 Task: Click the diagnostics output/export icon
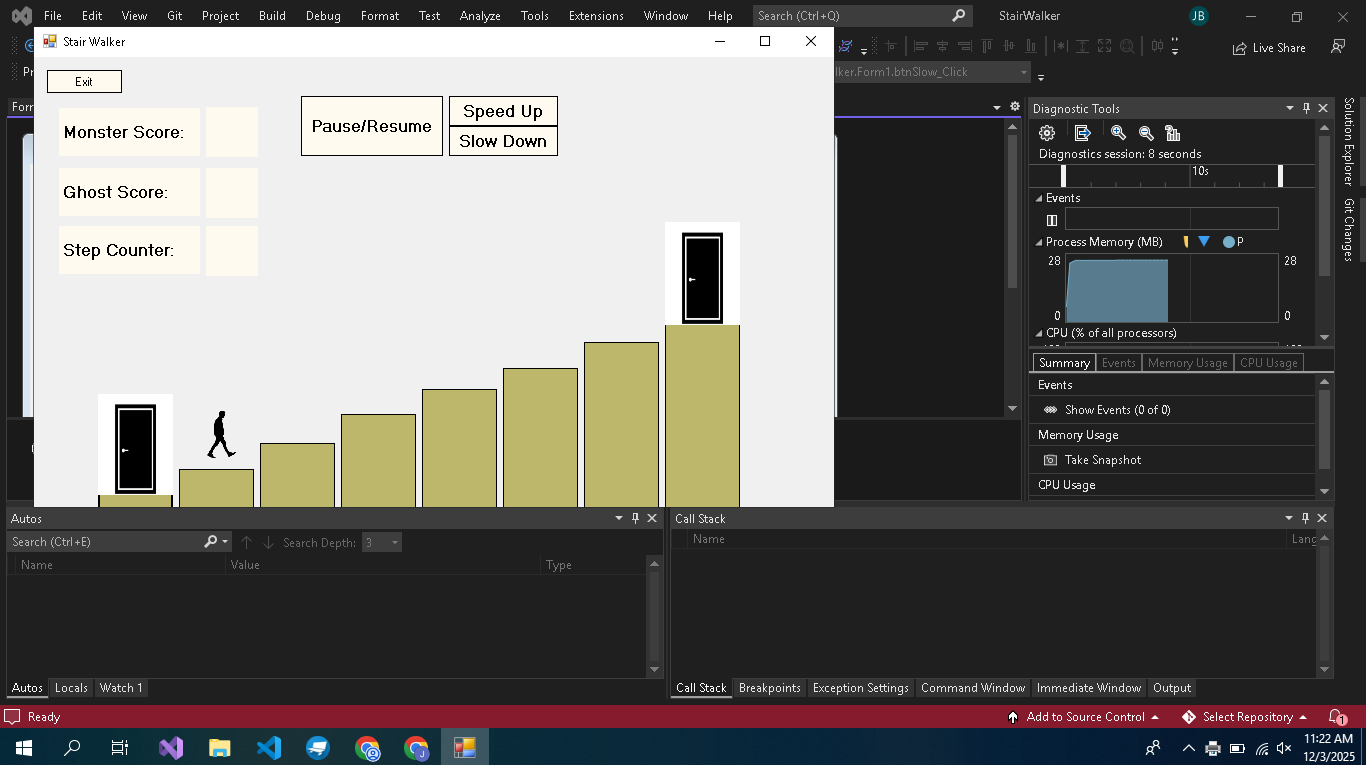[1082, 133]
